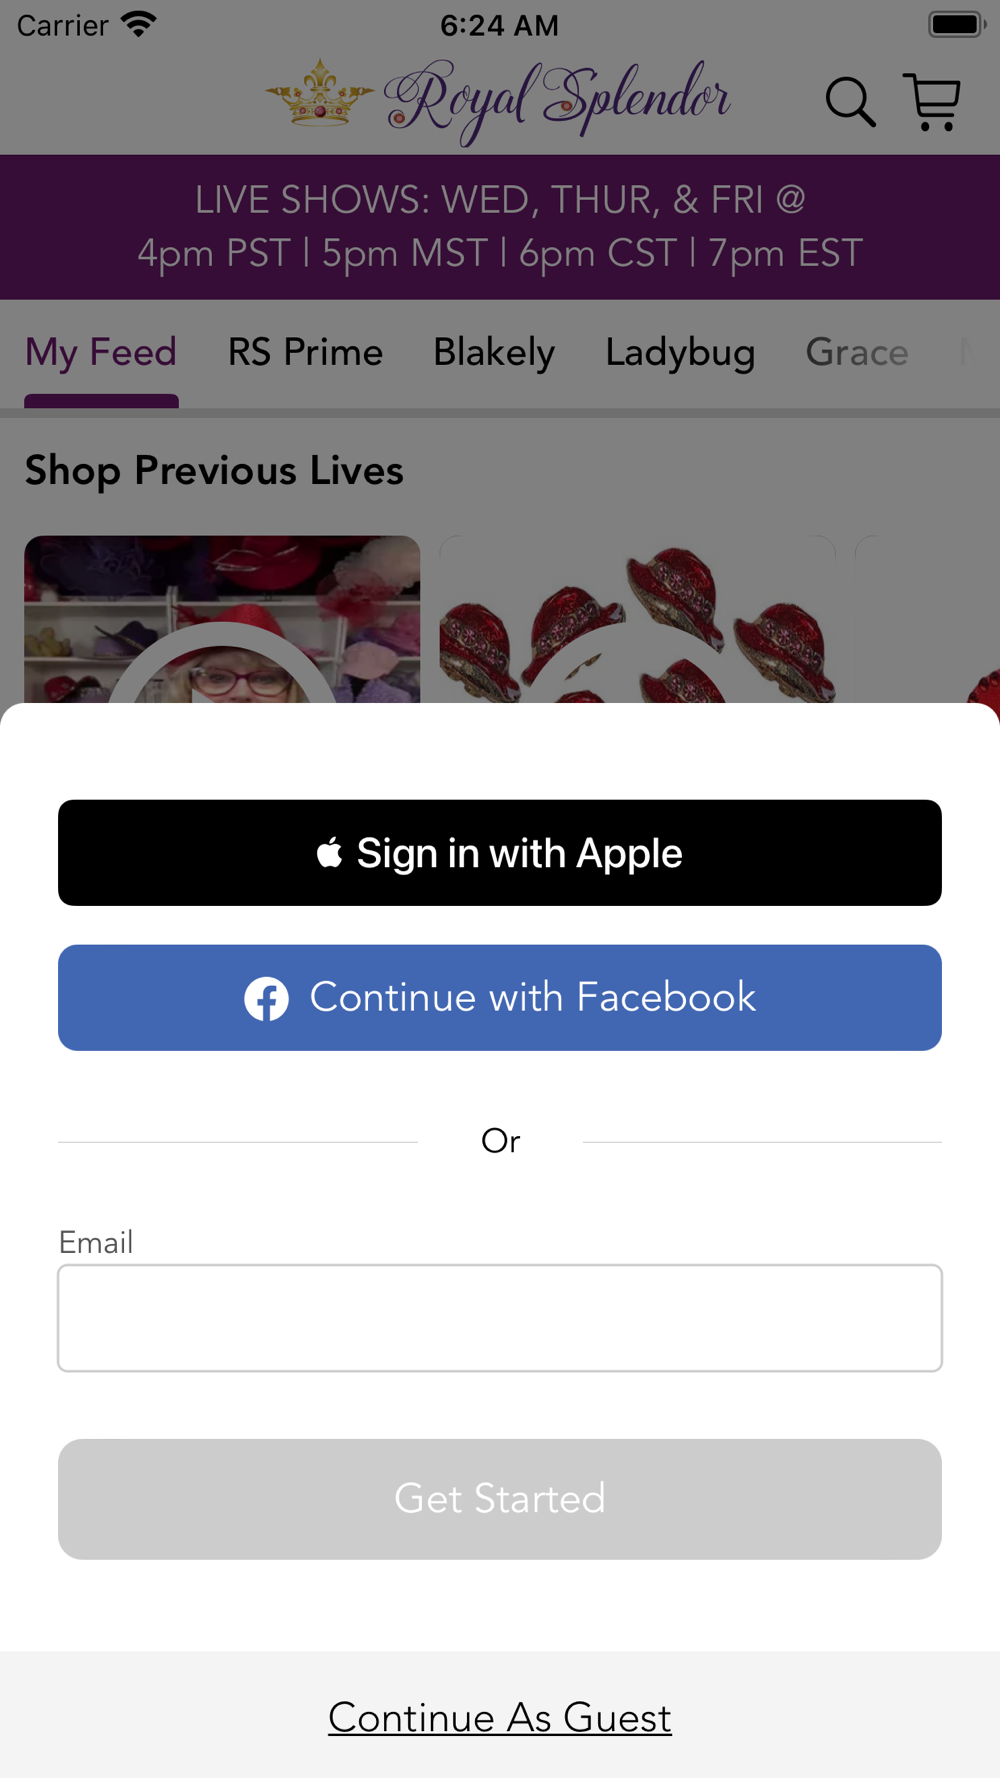Open the Grace tab
Image resolution: width=1000 pixels, height=1778 pixels.
coord(857,353)
